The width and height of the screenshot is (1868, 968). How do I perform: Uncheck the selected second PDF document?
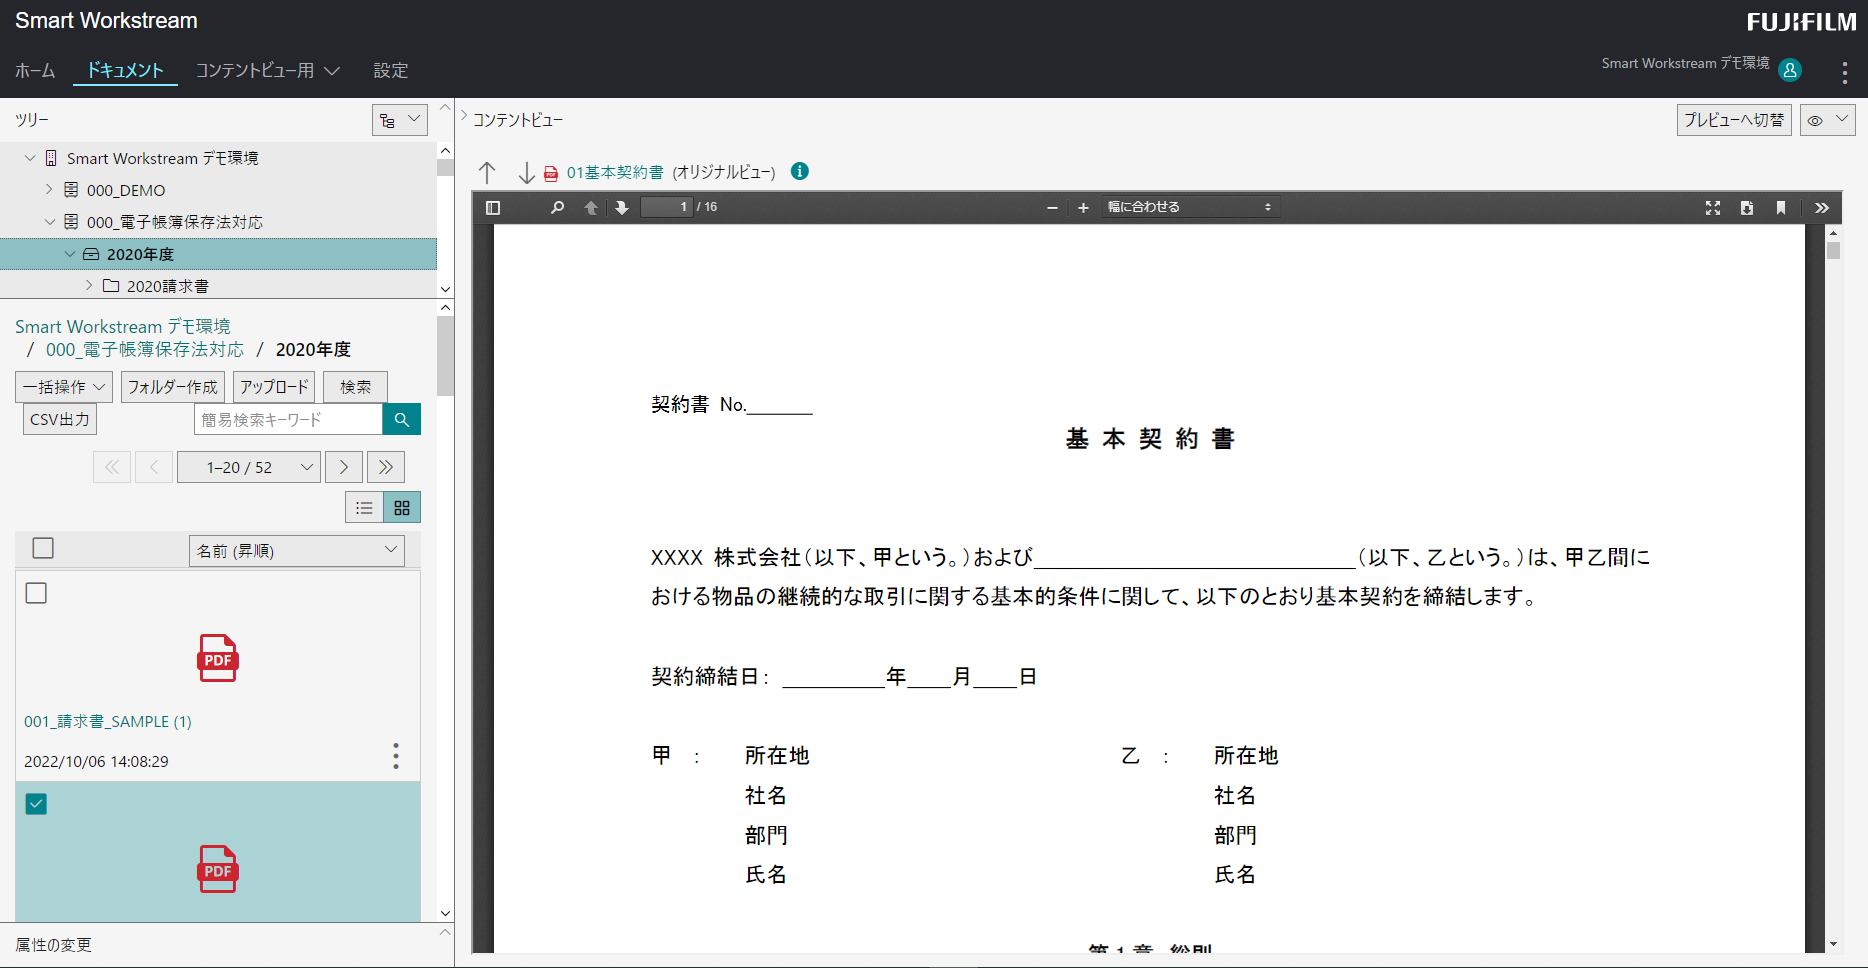coord(36,803)
